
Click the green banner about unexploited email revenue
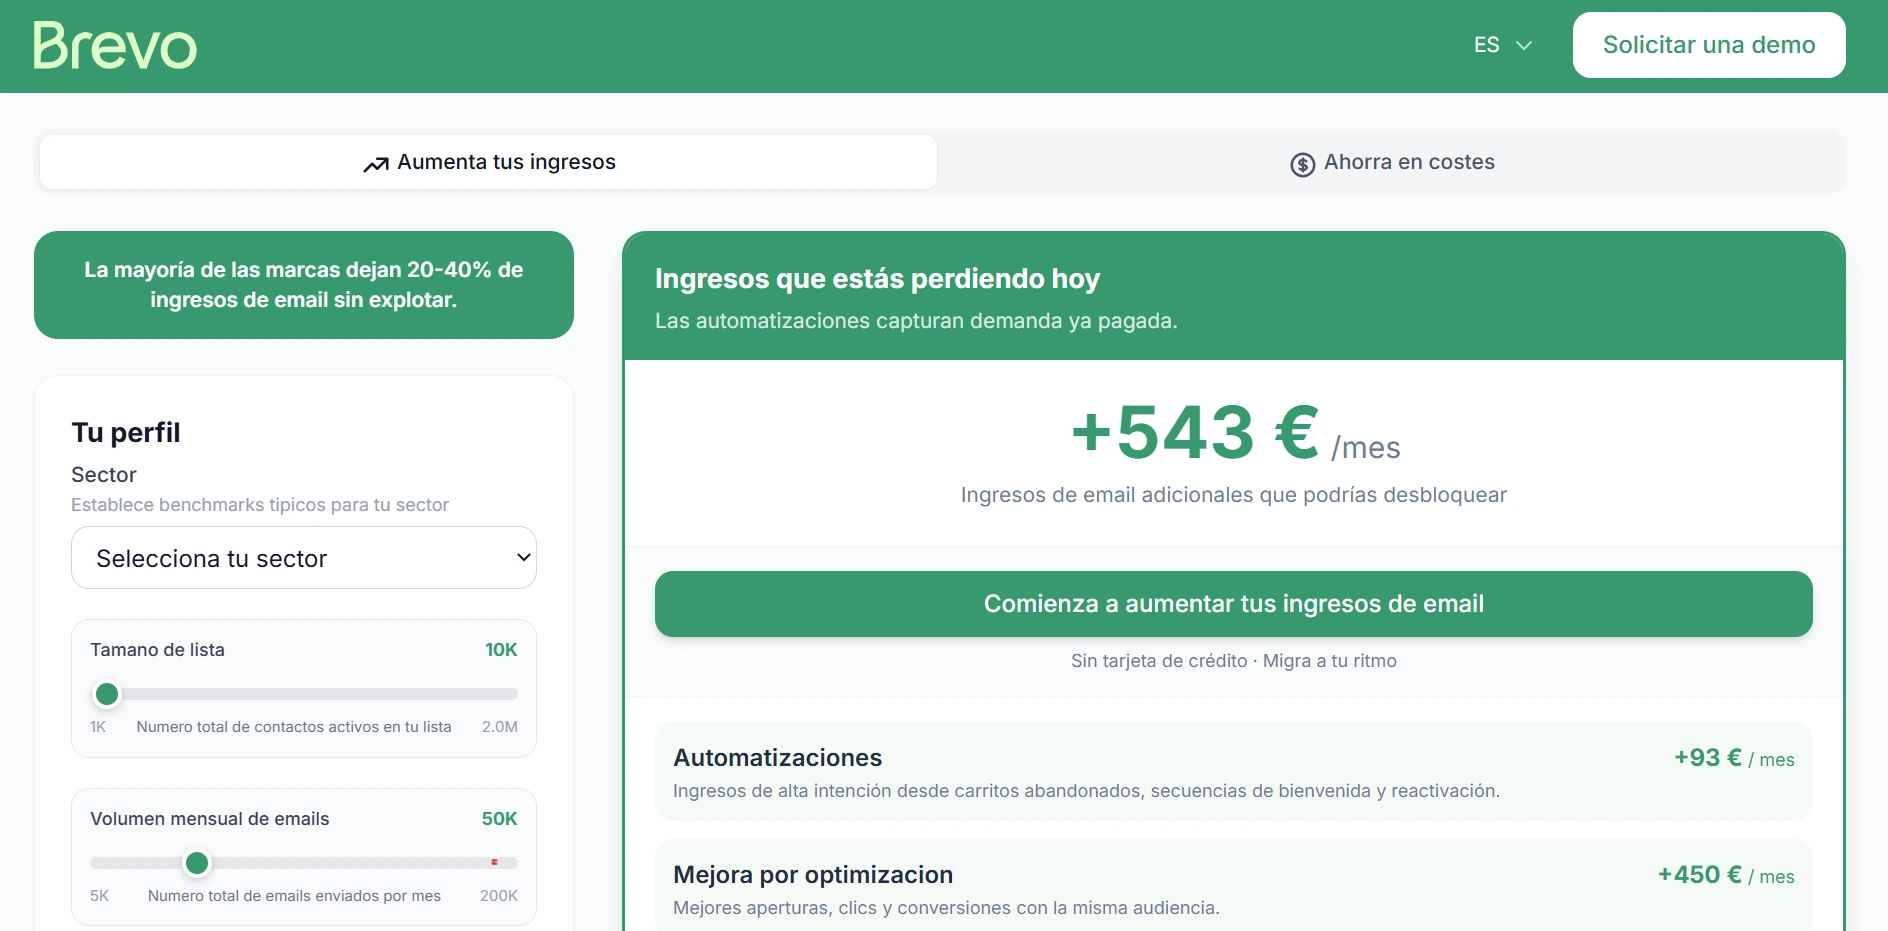(x=303, y=285)
